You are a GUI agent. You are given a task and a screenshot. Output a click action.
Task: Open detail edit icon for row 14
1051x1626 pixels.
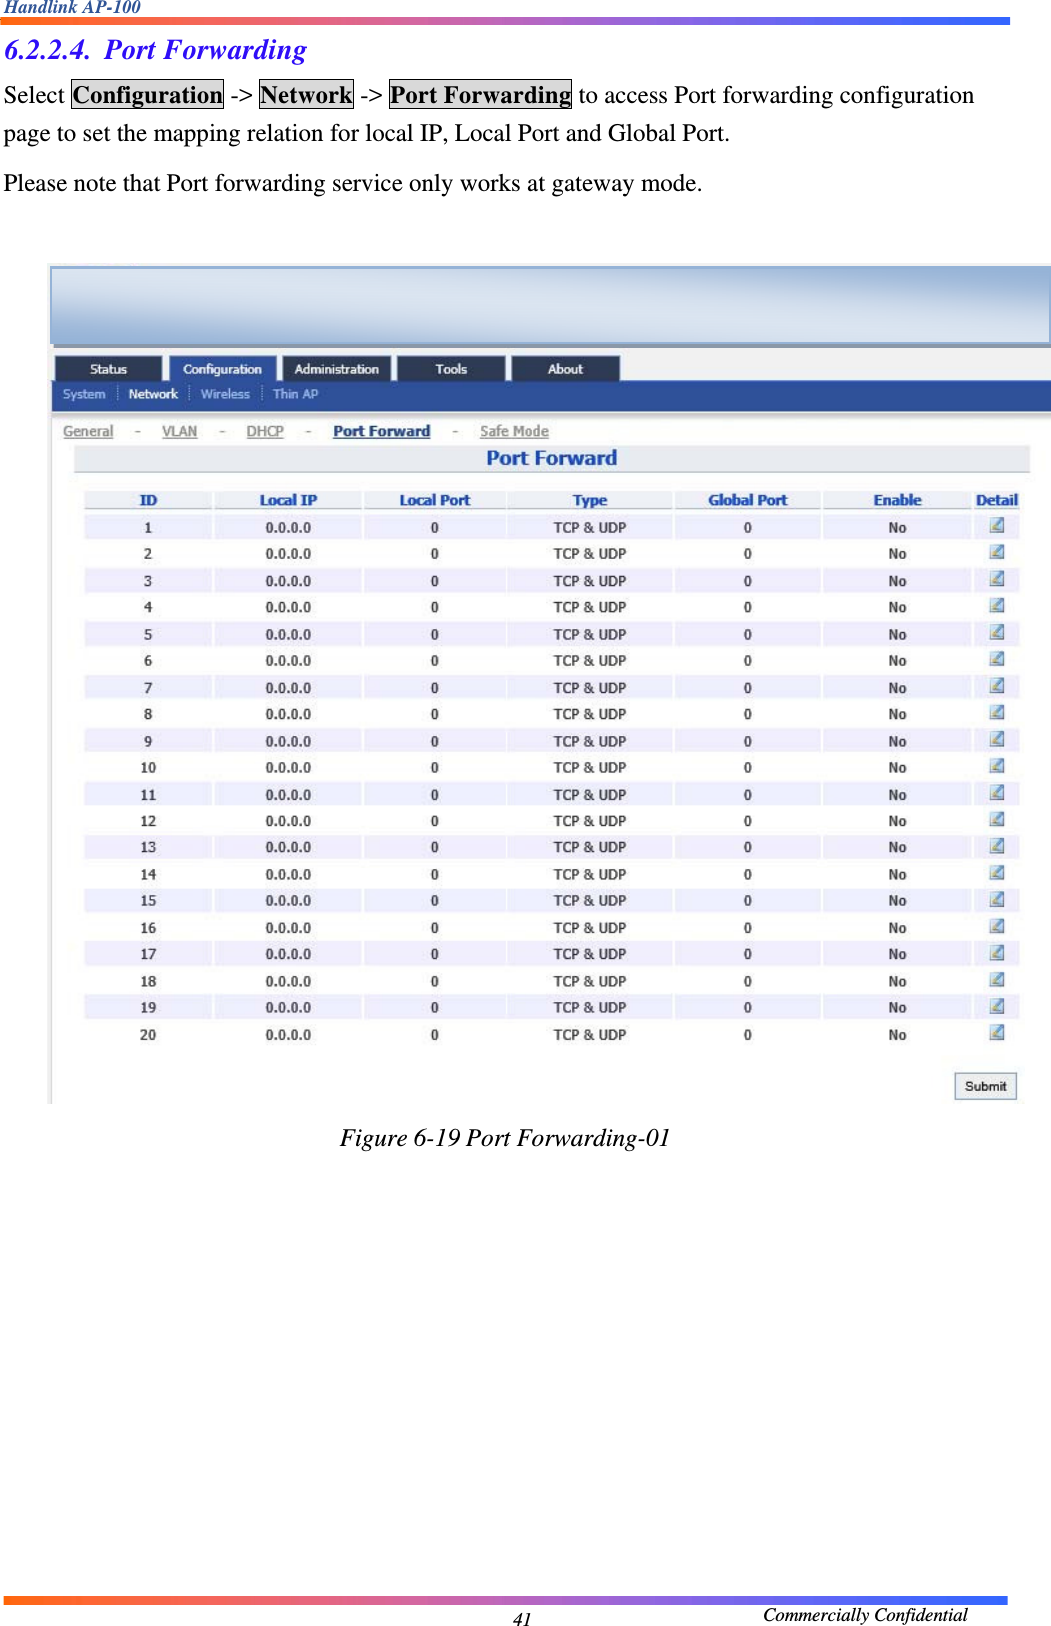pos(997,873)
